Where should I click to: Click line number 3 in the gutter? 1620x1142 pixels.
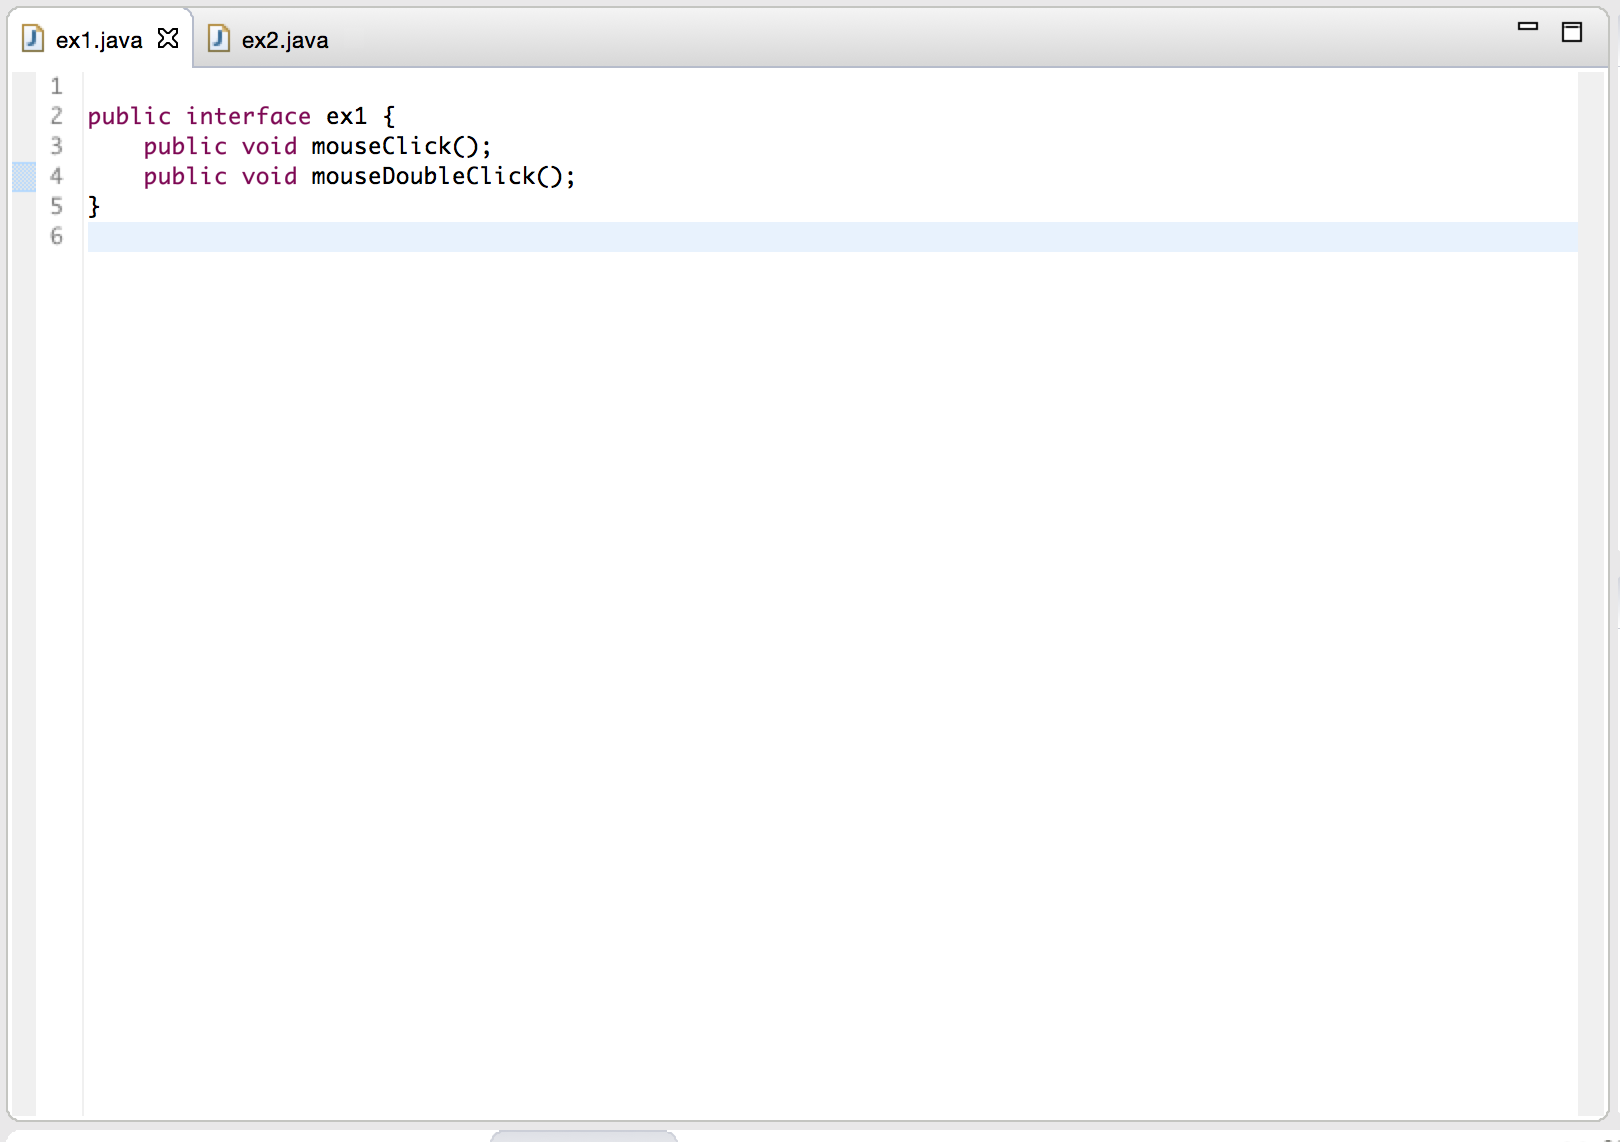[57, 146]
